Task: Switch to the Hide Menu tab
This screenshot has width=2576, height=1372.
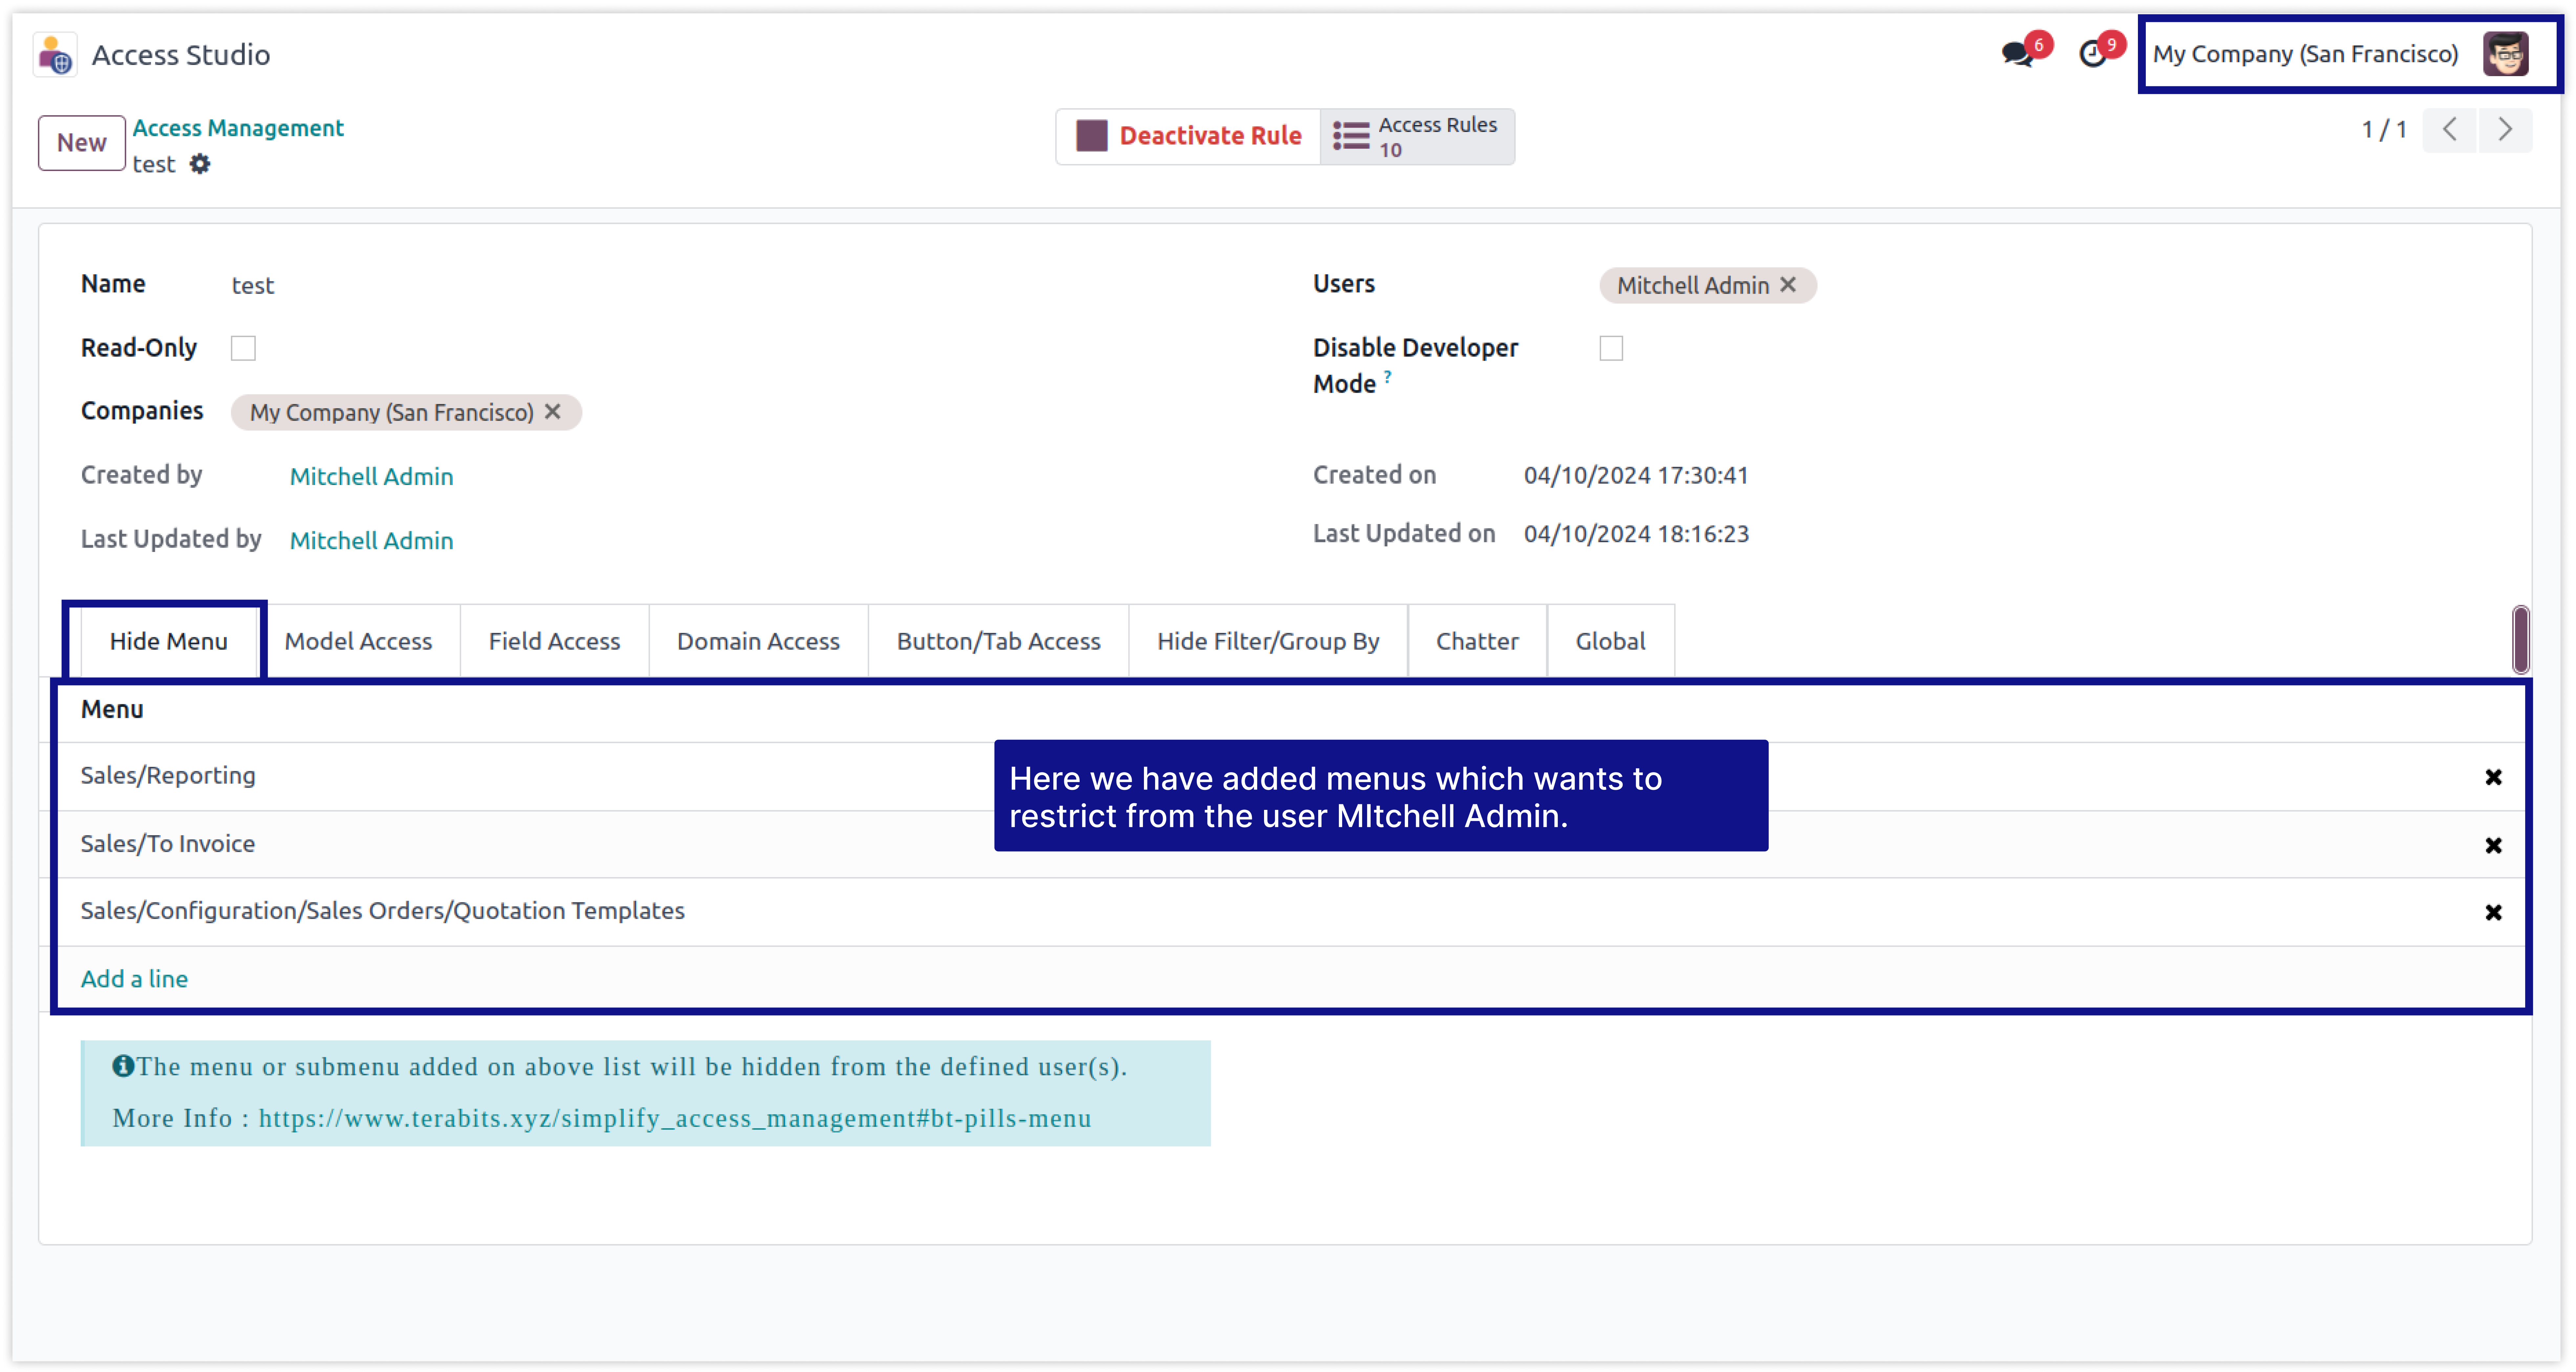Action: [169, 641]
